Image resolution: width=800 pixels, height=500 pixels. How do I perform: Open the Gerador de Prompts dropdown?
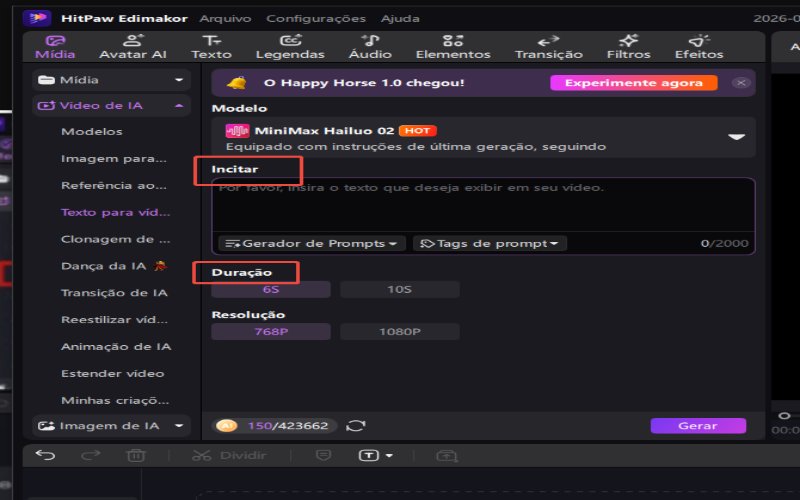[x=312, y=243]
